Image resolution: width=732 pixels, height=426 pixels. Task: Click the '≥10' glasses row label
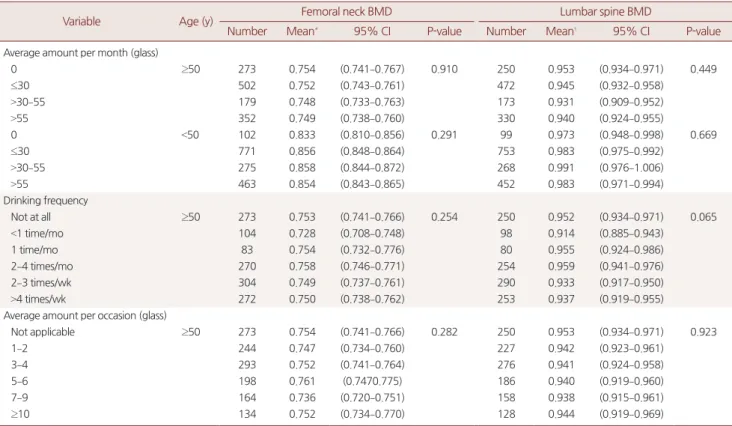click(20, 414)
